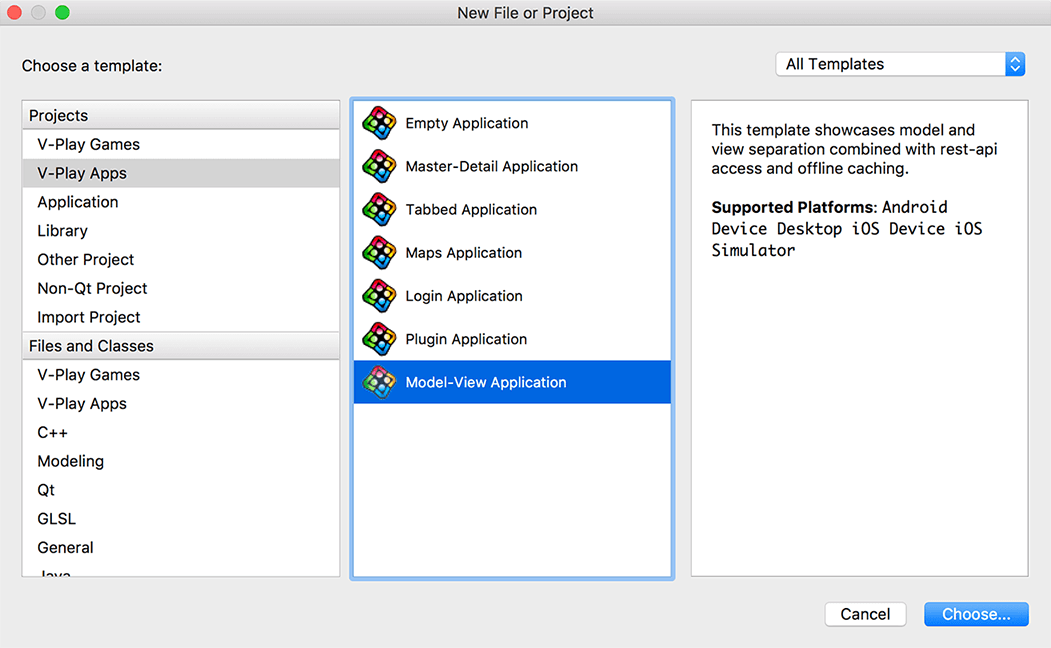Image resolution: width=1051 pixels, height=648 pixels.
Task: Click the Tabbed Application template icon
Action: (x=379, y=209)
